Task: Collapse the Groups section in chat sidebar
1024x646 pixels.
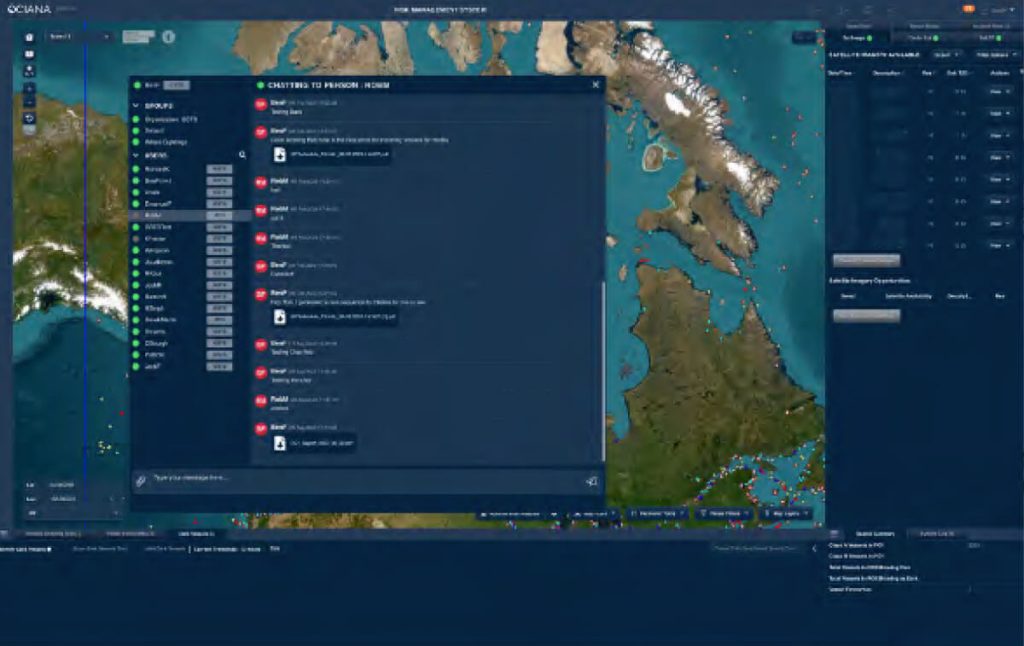Action: coord(136,105)
